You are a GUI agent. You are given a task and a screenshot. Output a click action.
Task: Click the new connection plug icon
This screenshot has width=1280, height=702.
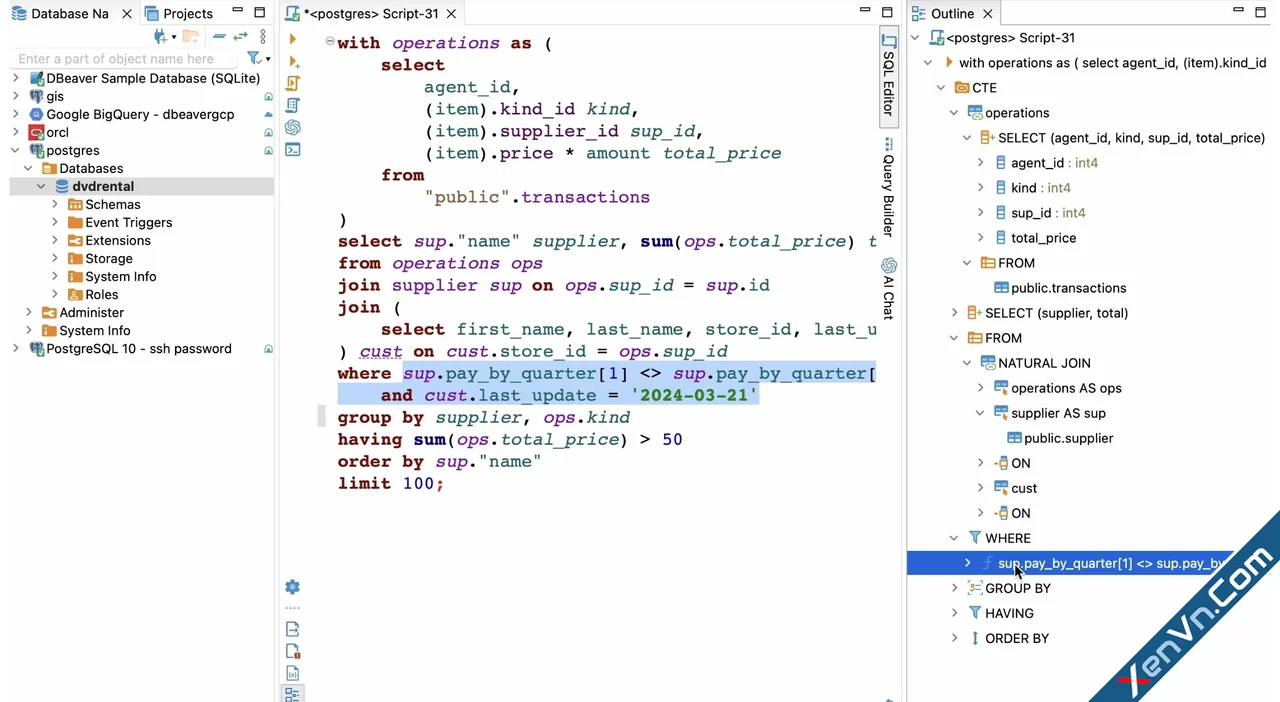point(160,37)
